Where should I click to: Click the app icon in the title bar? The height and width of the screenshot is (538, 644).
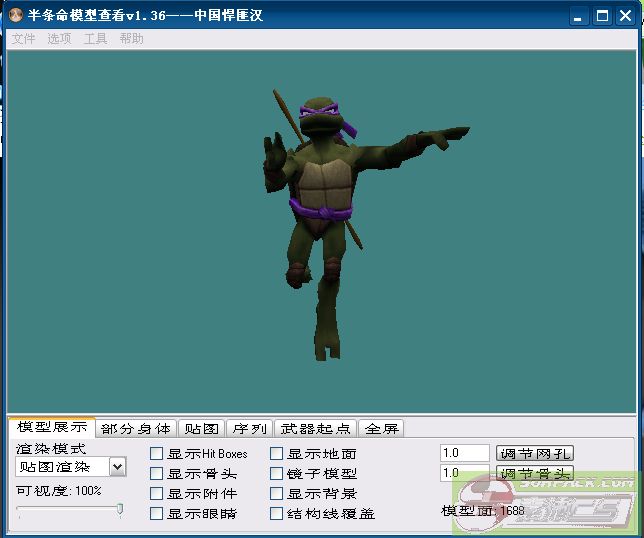pyautogui.click(x=17, y=16)
